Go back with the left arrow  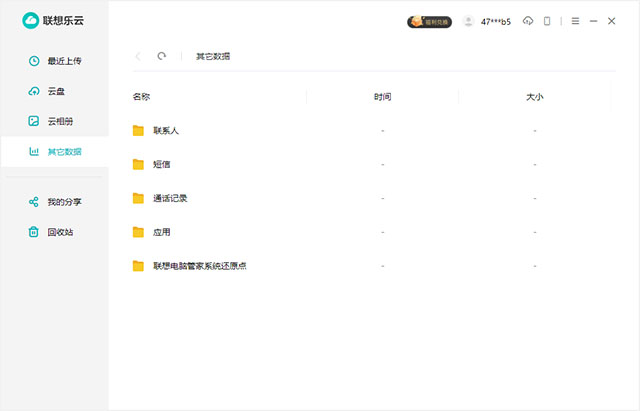(138, 57)
